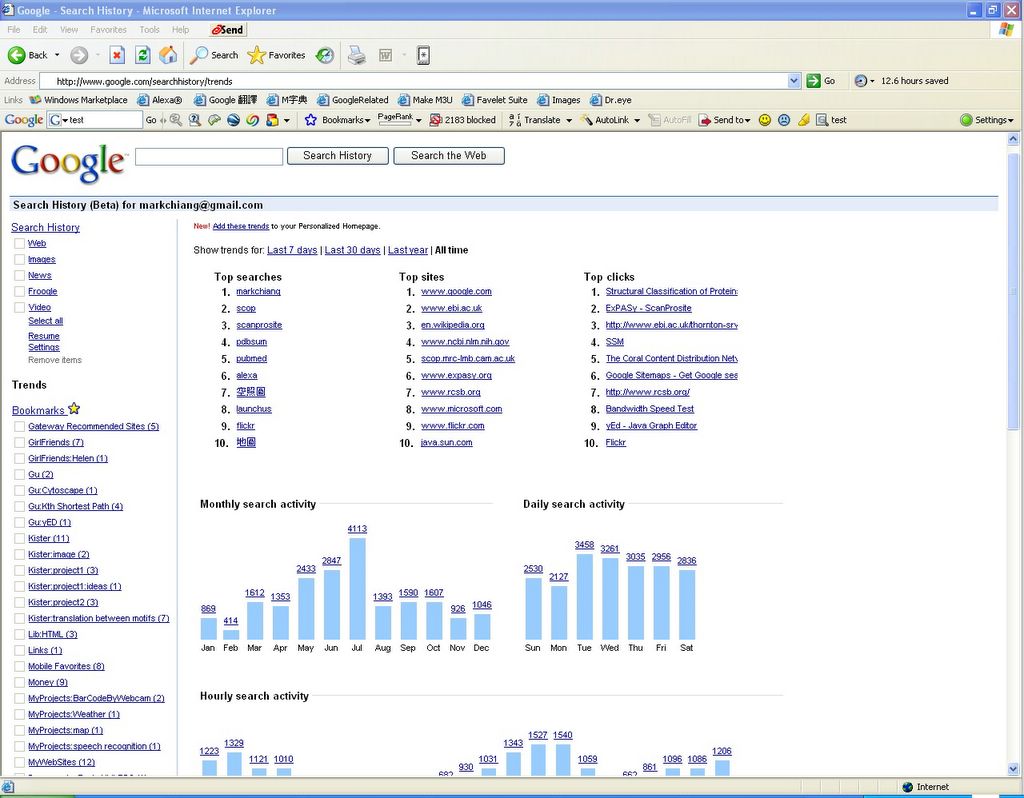Open the Dr.eye links bar item
Viewport: 1024px width, 798px height.
click(x=611, y=100)
